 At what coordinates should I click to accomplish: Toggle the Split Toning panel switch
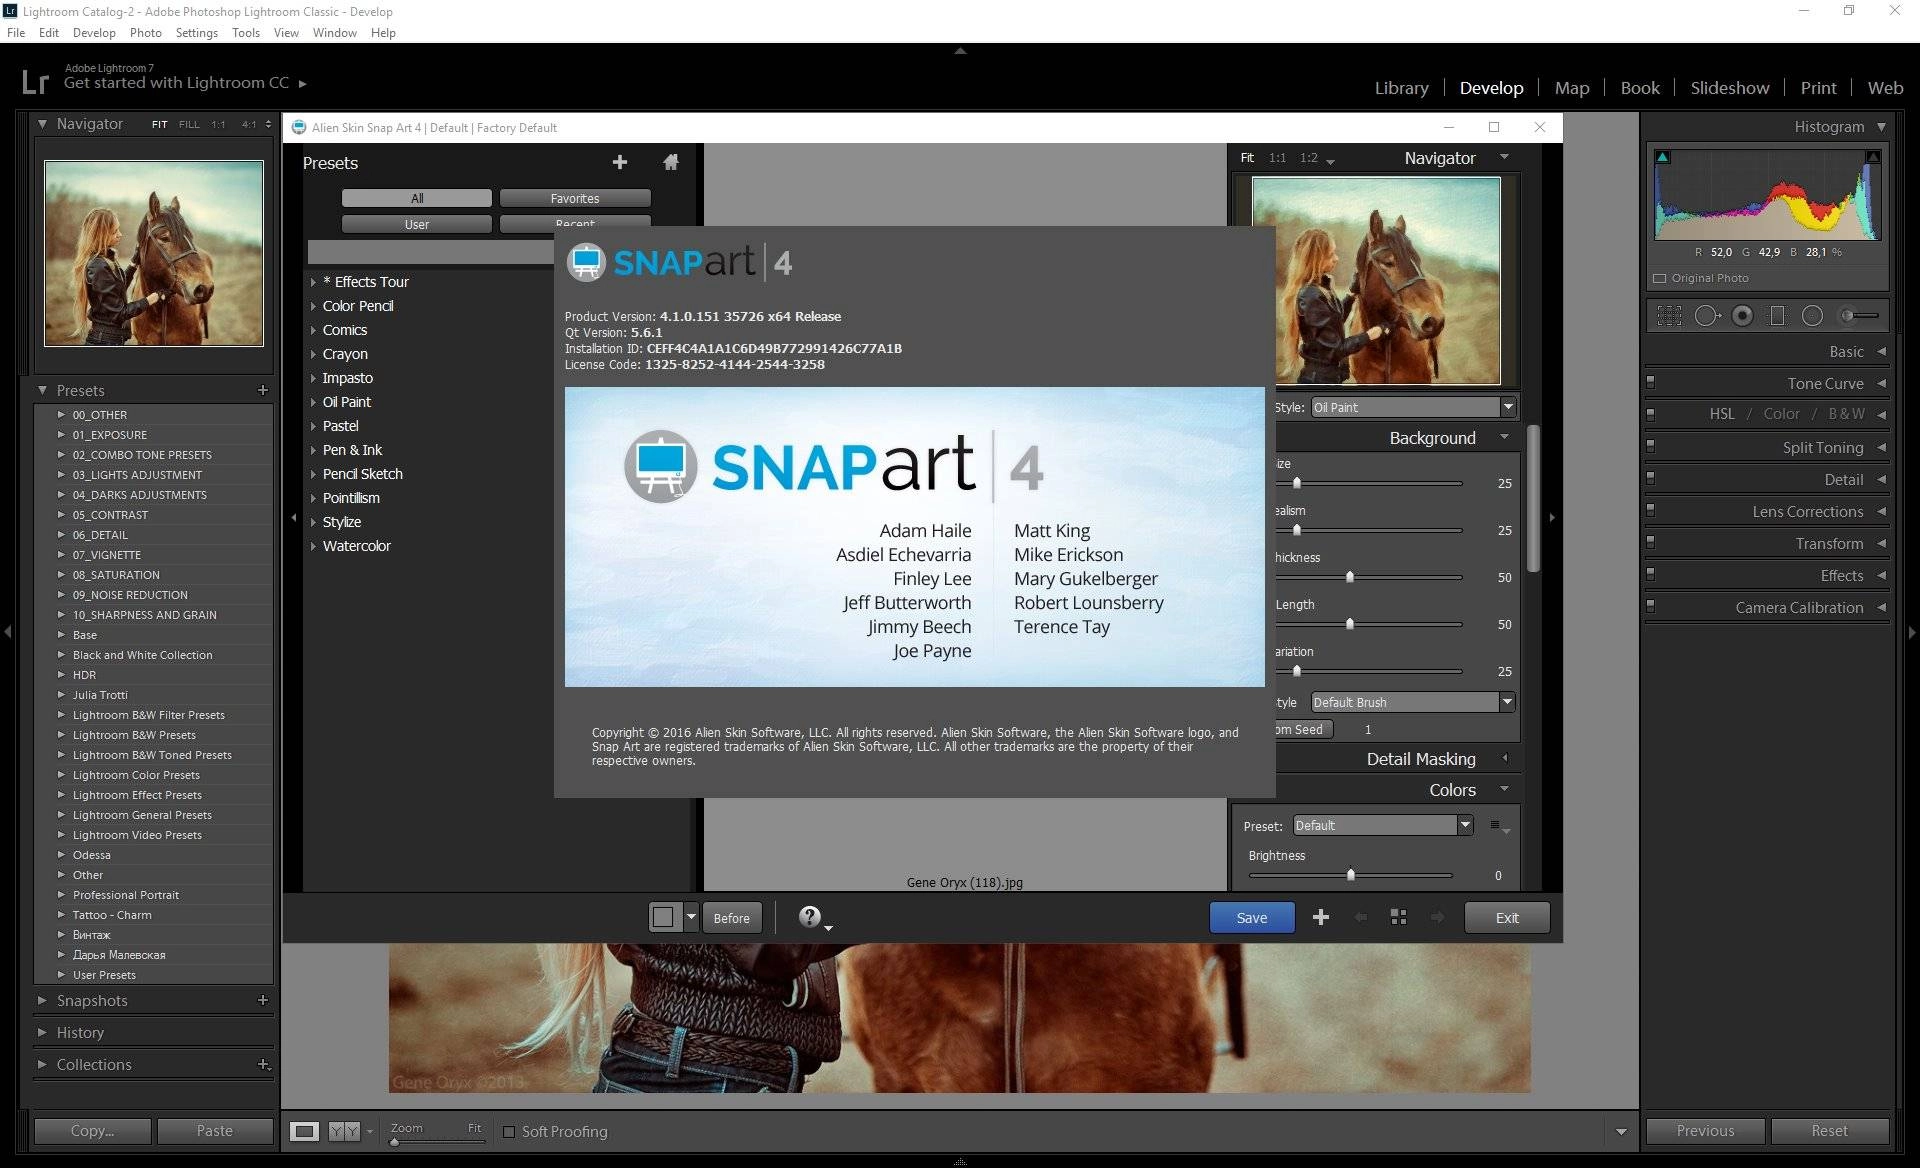point(1650,446)
